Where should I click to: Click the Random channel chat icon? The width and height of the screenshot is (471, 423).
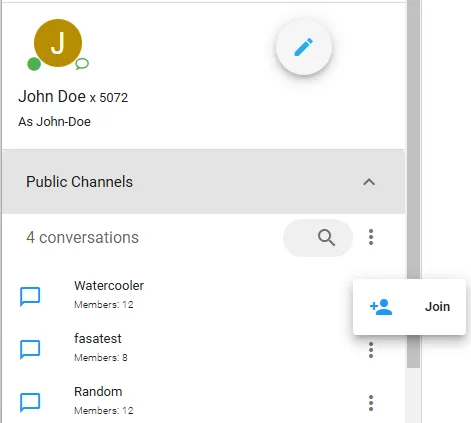[30, 402]
